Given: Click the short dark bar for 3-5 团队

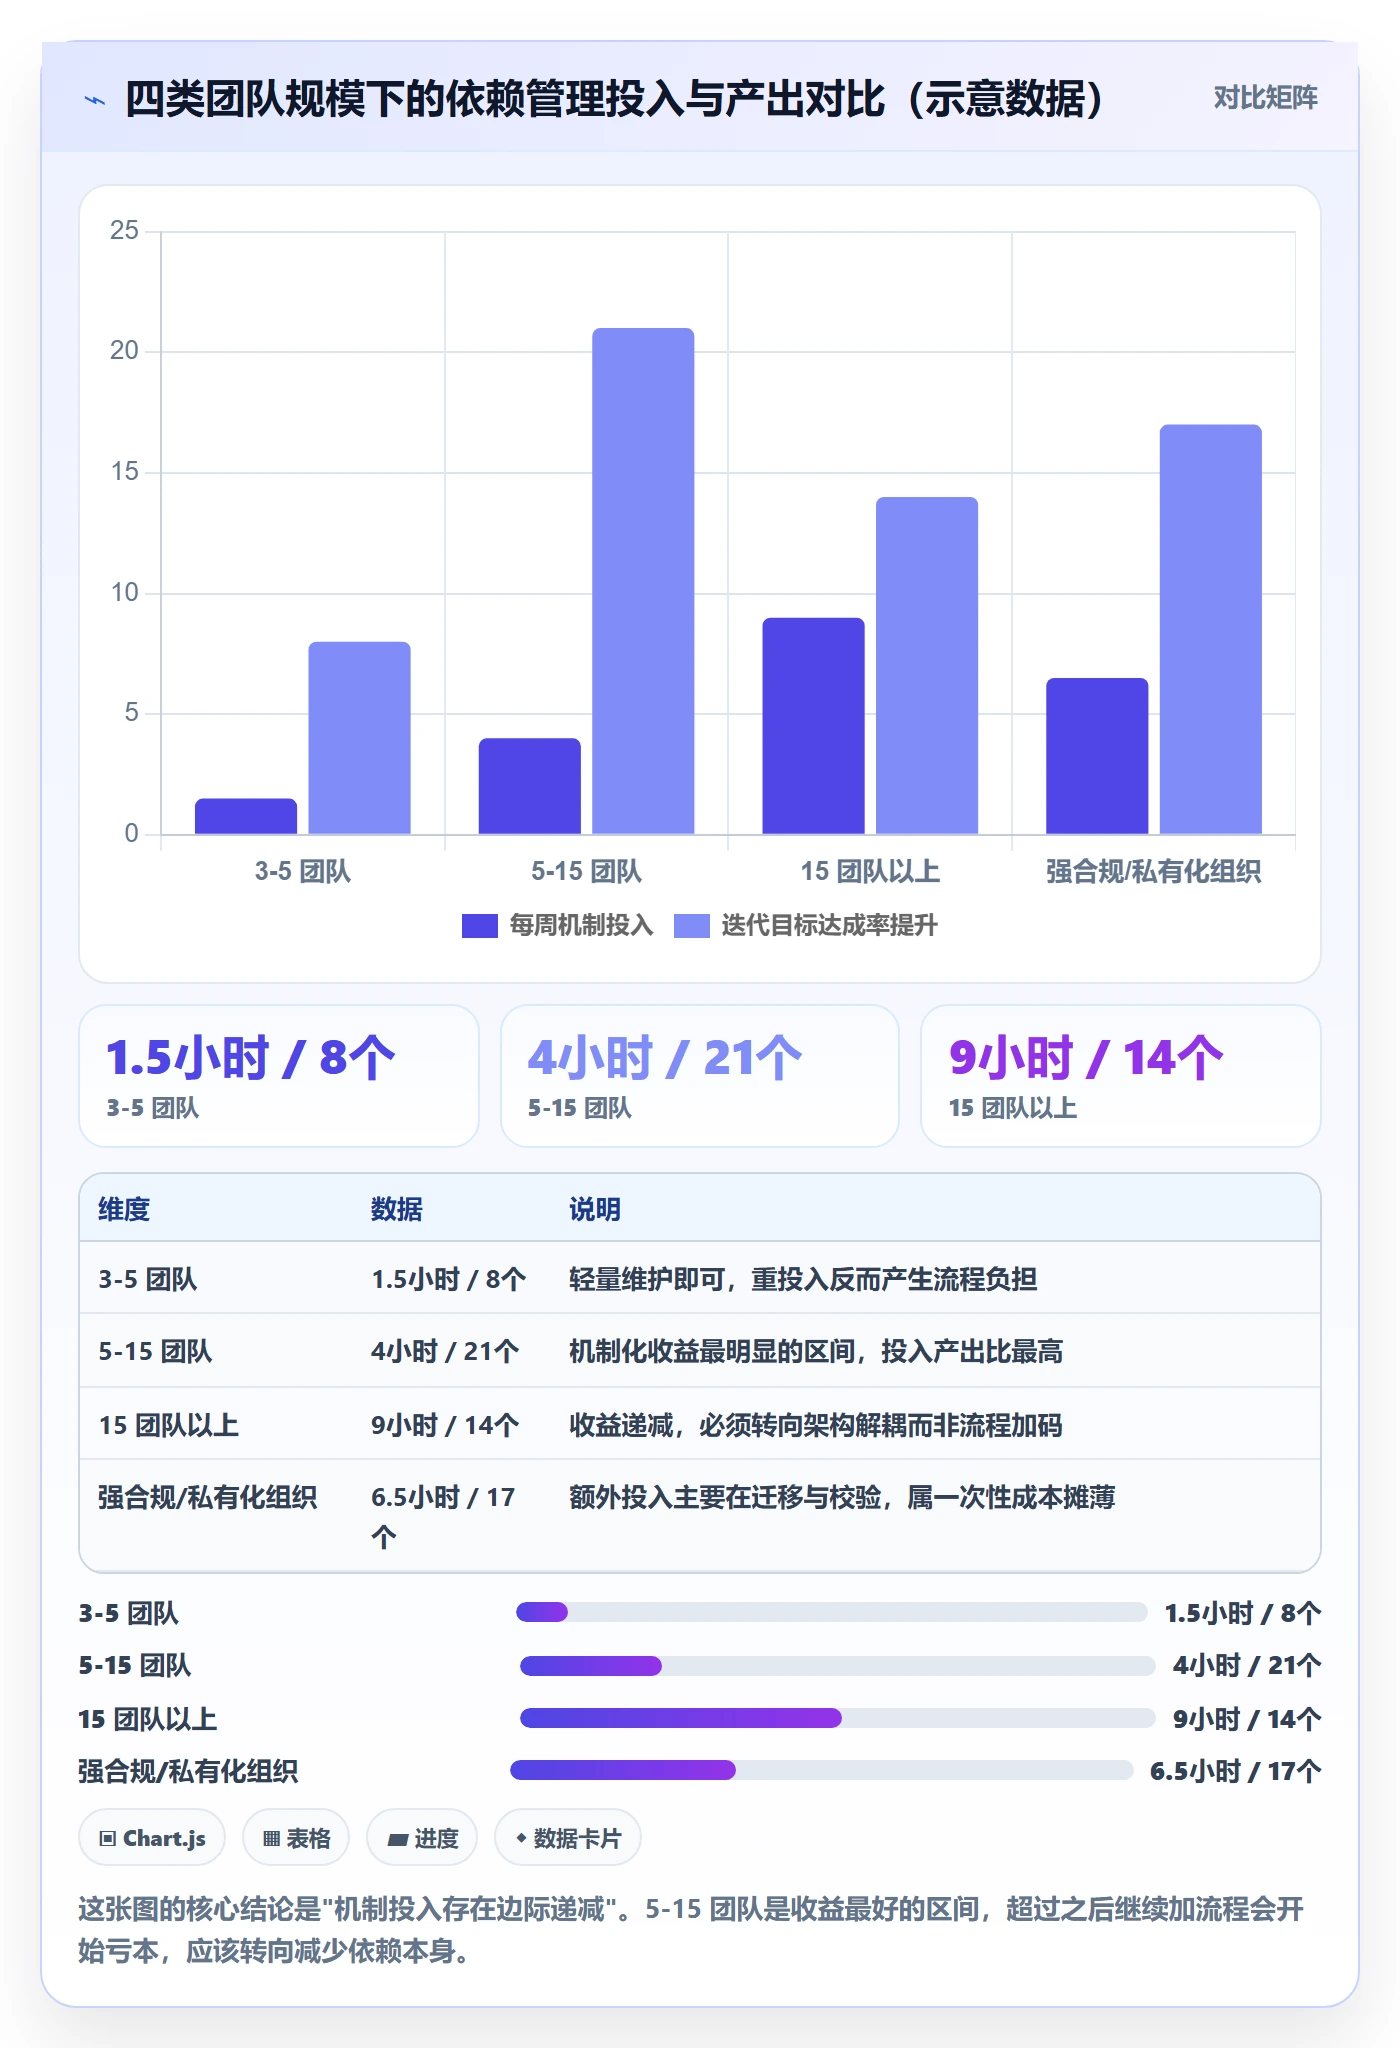Looking at the screenshot, I should coord(246,816).
